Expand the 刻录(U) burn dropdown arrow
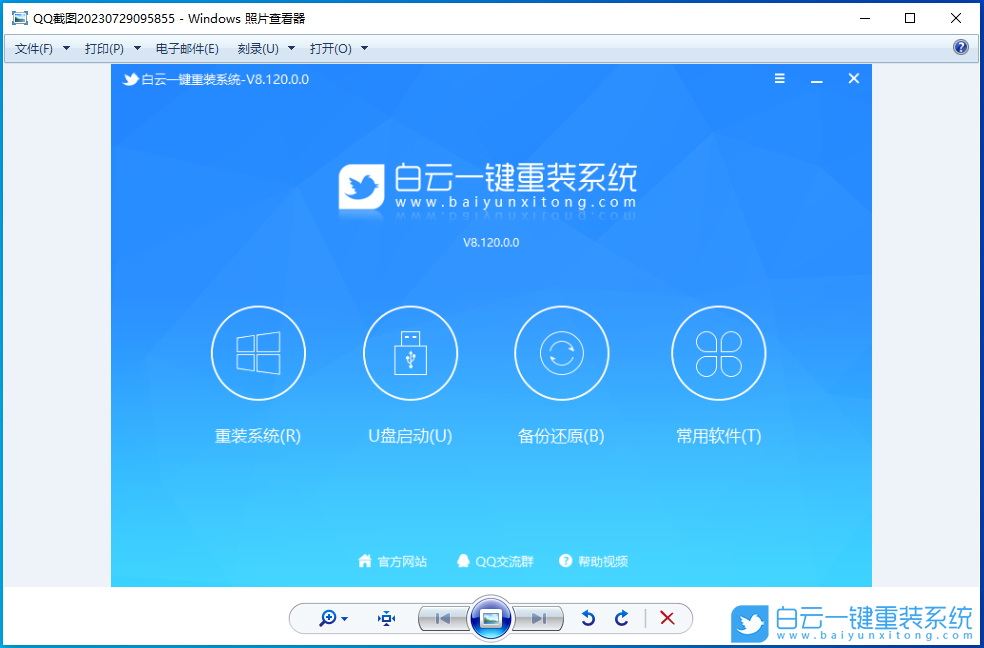This screenshot has height=648, width=984. [x=287, y=47]
